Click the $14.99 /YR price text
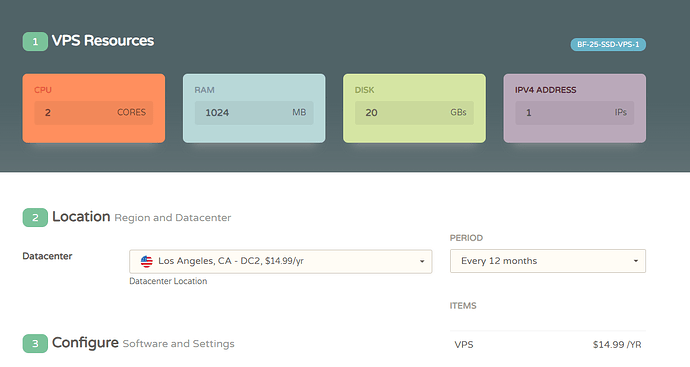690x367 pixels. click(617, 345)
